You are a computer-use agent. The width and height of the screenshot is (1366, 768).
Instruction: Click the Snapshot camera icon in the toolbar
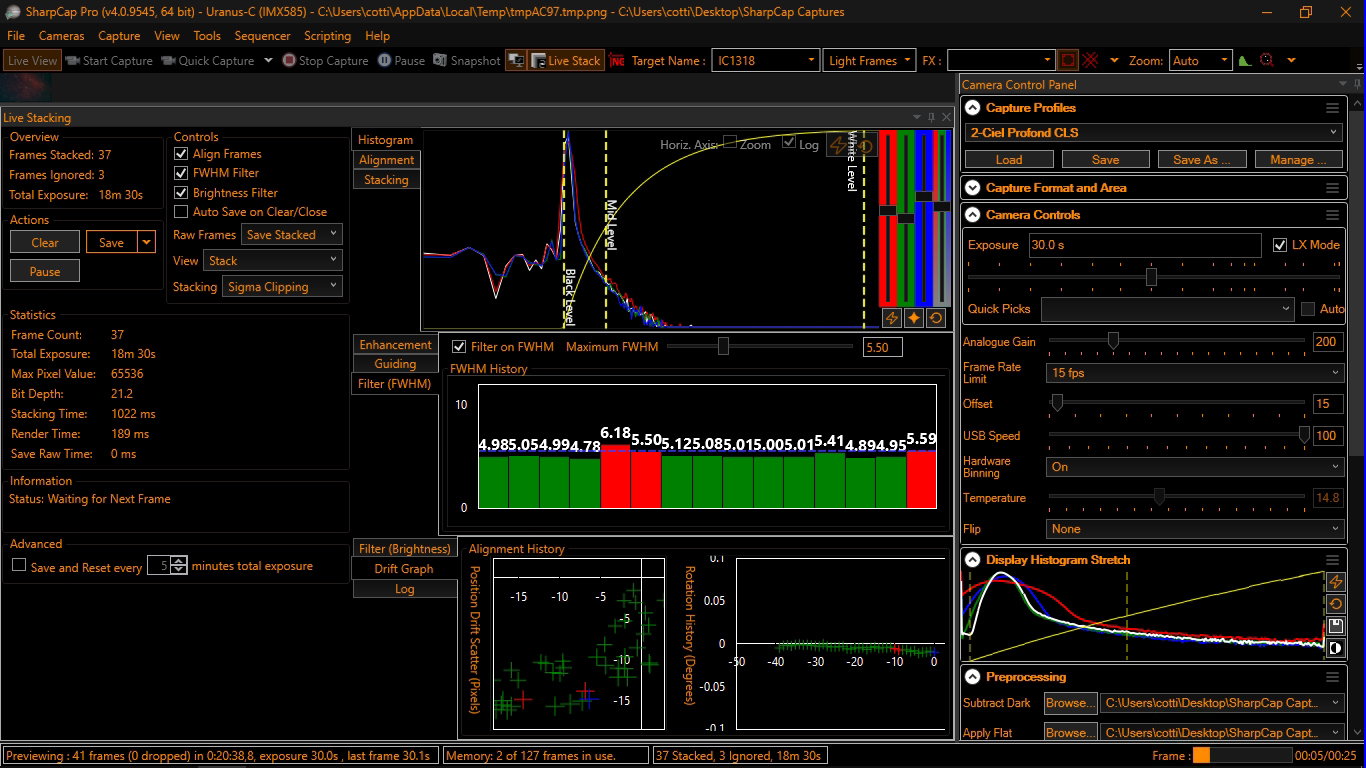441,61
